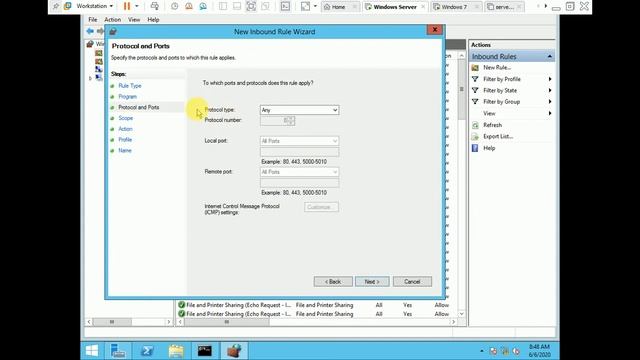Click the full screen mode icon
Image resolution: width=640 pixels, height=360 pixels.
pos(251,6)
